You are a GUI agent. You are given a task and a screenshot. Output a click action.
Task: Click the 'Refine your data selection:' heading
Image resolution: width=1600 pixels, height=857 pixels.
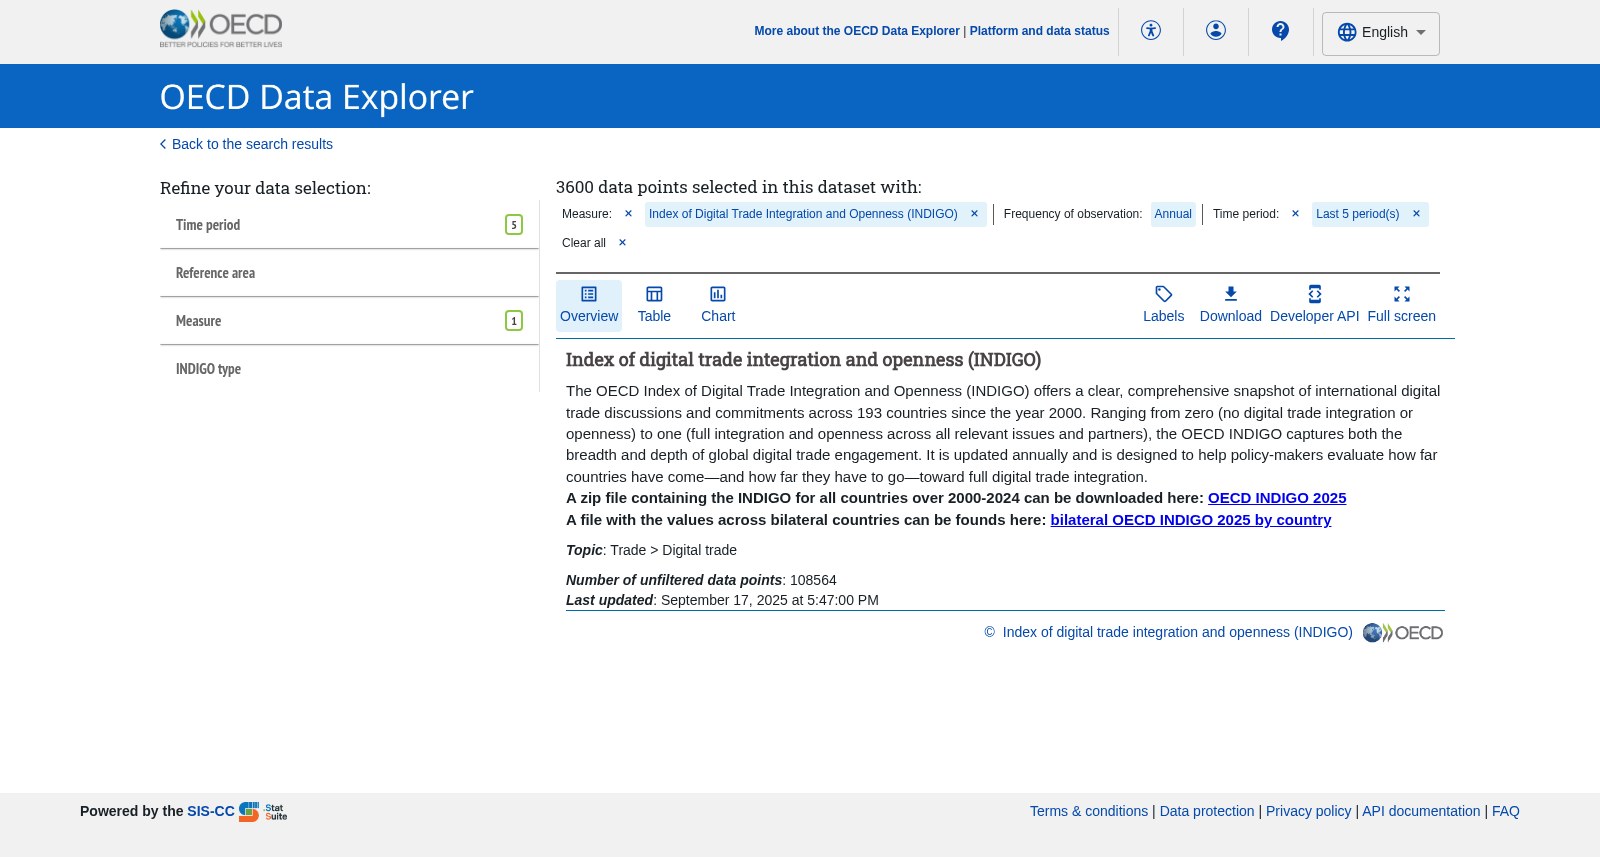265,188
